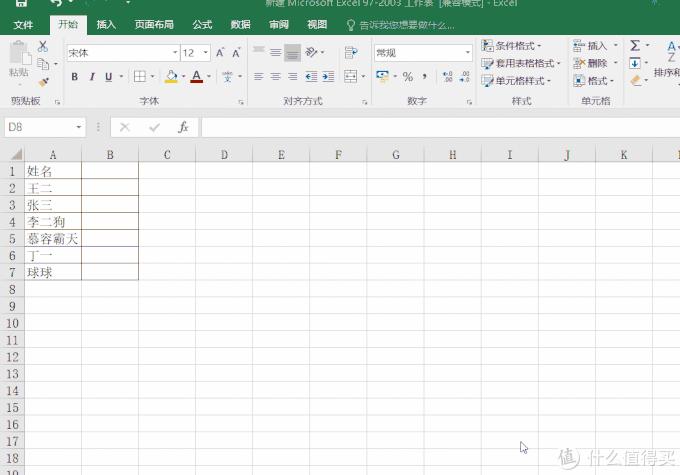
Task: Toggle Bold formatting
Action: (75, 77)
